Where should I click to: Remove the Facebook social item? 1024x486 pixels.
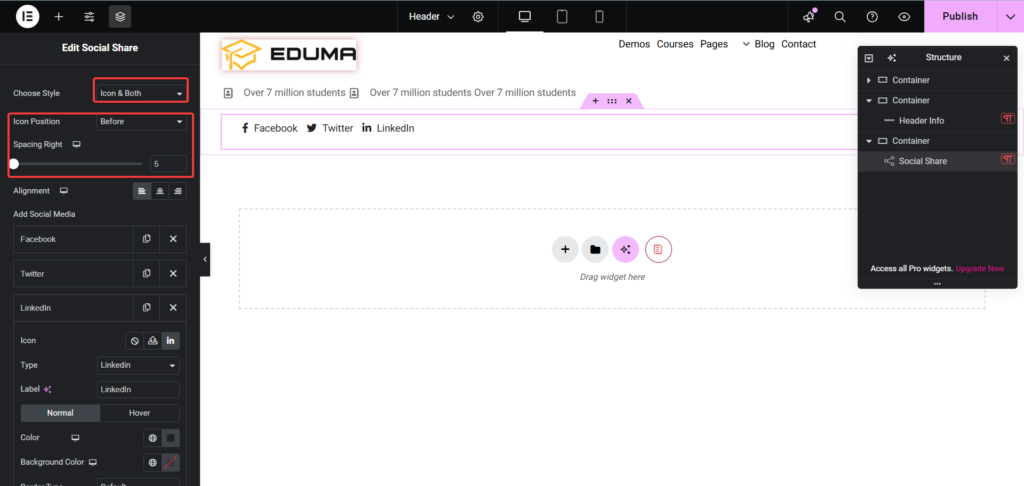click(173, 239)
